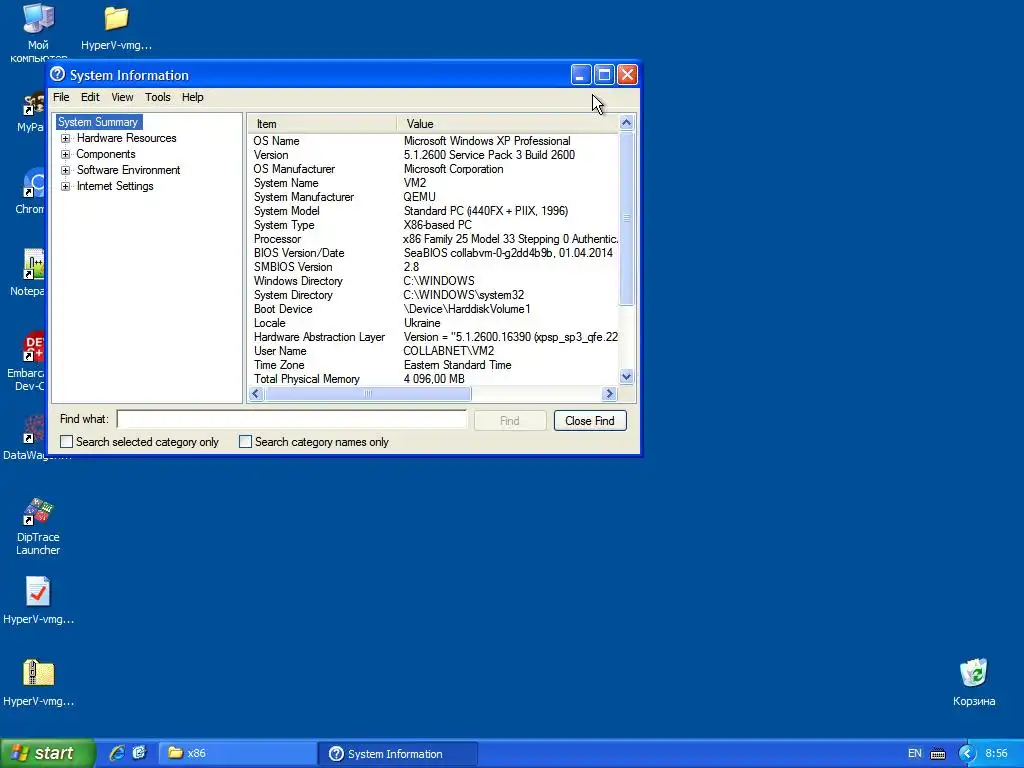
Task: Show hidden tray icons arrow
Action: coord(967,754)
